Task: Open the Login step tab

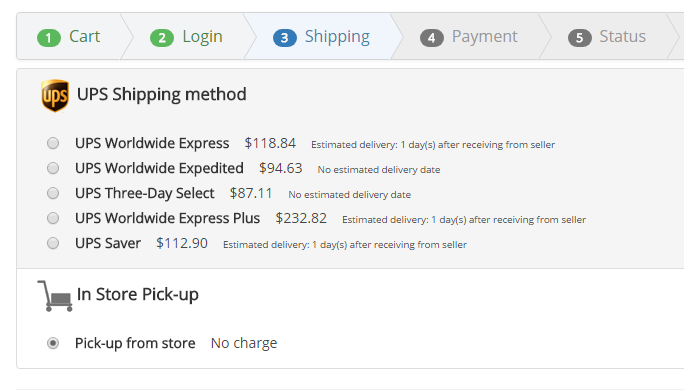Action: coord(187,36)
